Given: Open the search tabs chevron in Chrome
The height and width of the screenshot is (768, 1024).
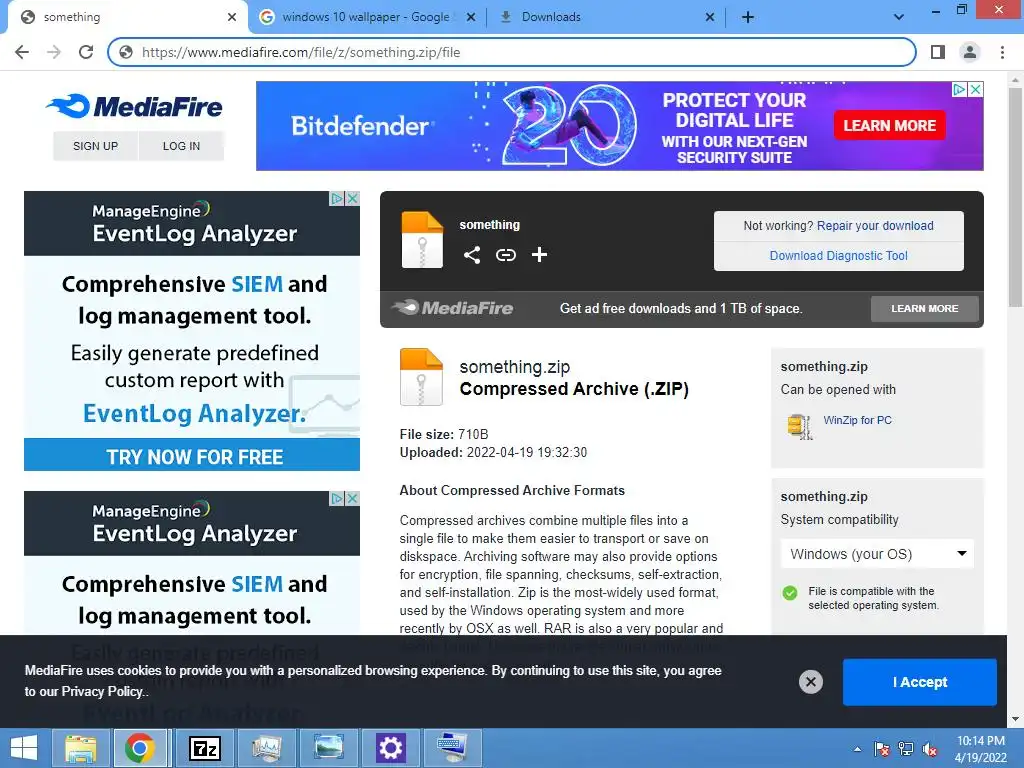Looking at the screenshot, I should tap(899, 17).
